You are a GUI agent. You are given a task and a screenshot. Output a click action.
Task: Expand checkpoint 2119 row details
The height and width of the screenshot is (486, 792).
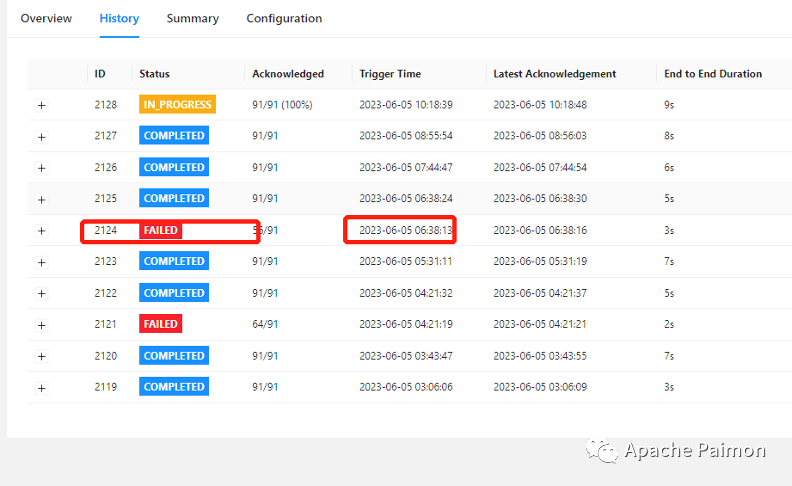[42, 388]
